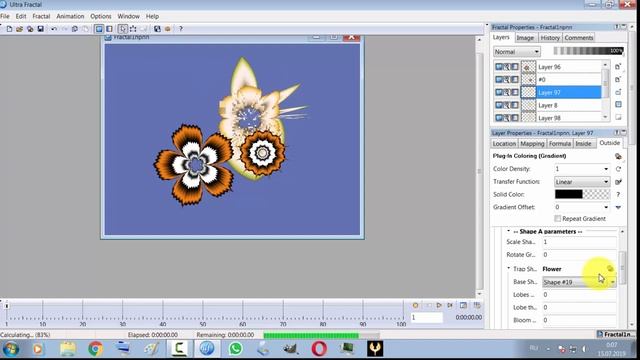Toggle the normal view mode toolbar button
Screen dimensions: 640x360
click(x=99, y=29)
